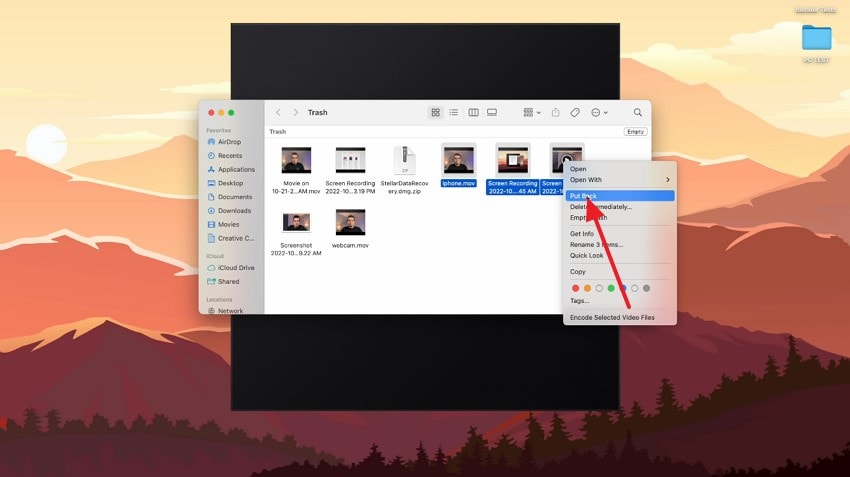850x477 pixels.
Task: Switch to column view
Action: [x=473, y=112]
